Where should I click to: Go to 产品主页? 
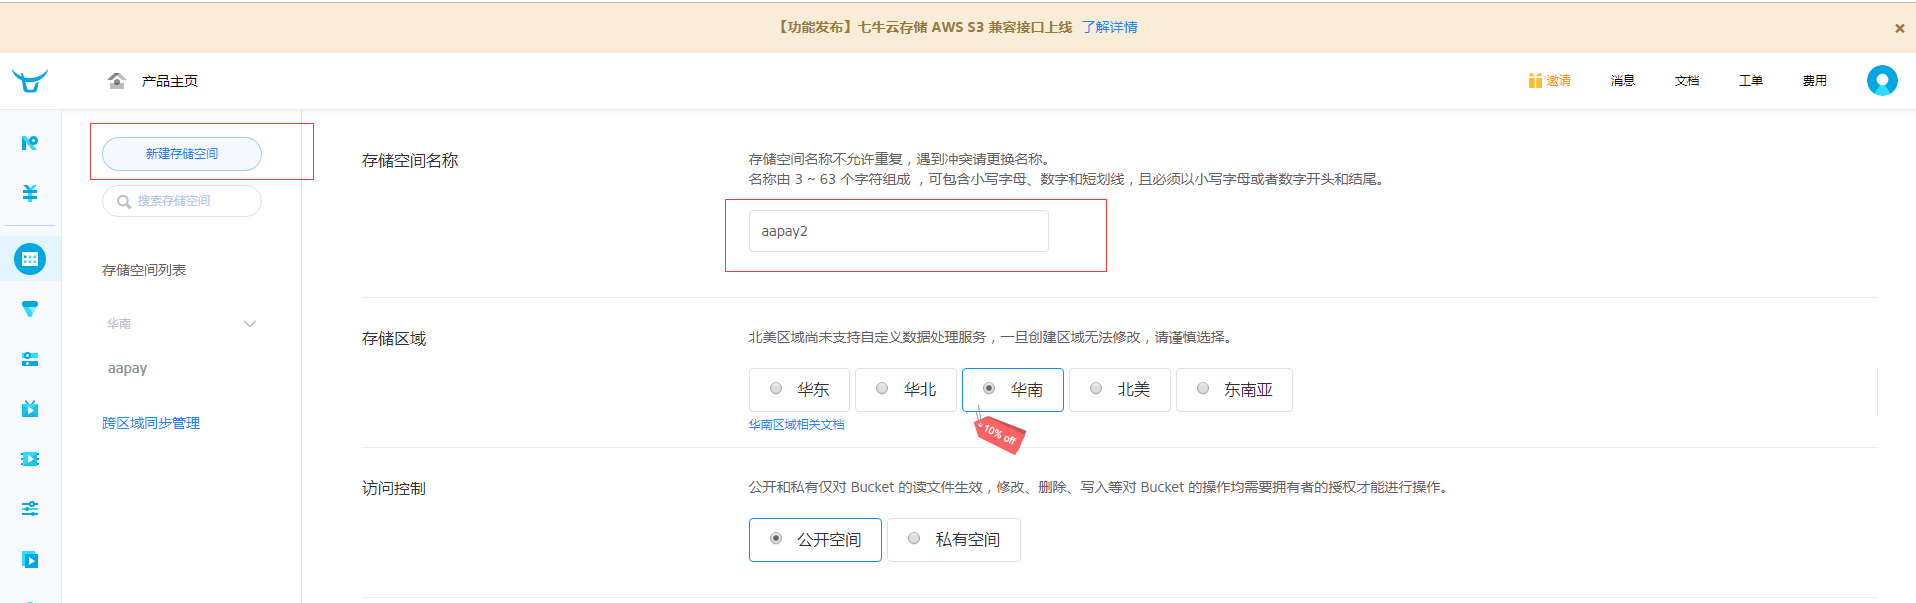pos(170,81)
